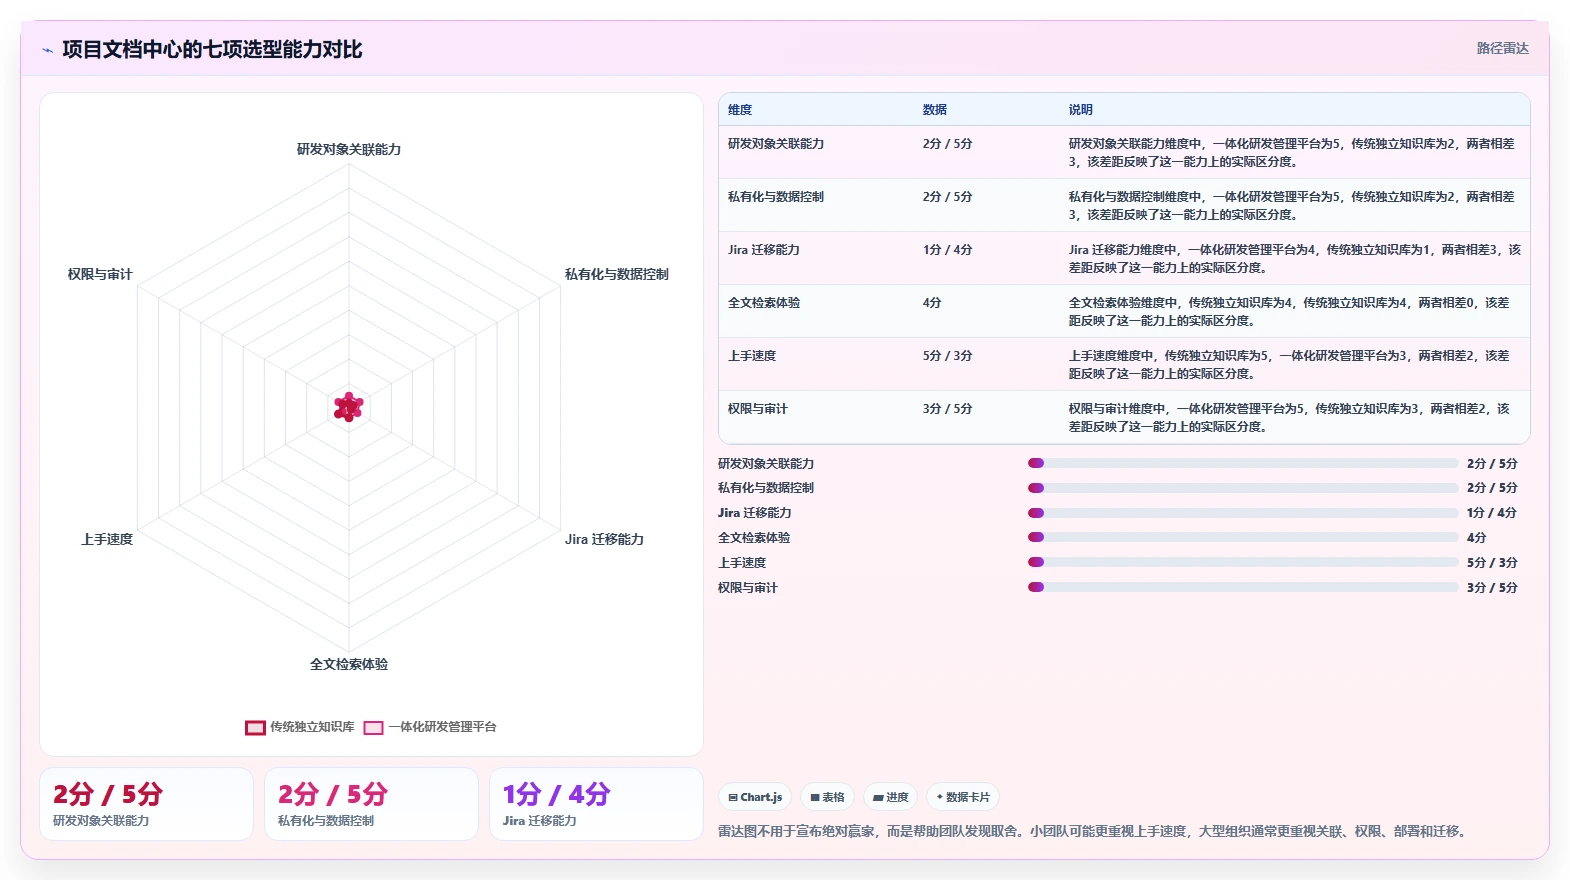The height and width of the screenshot is (880, 1570).
Task: Select the 进度 chip
Action: pos(891,797)
